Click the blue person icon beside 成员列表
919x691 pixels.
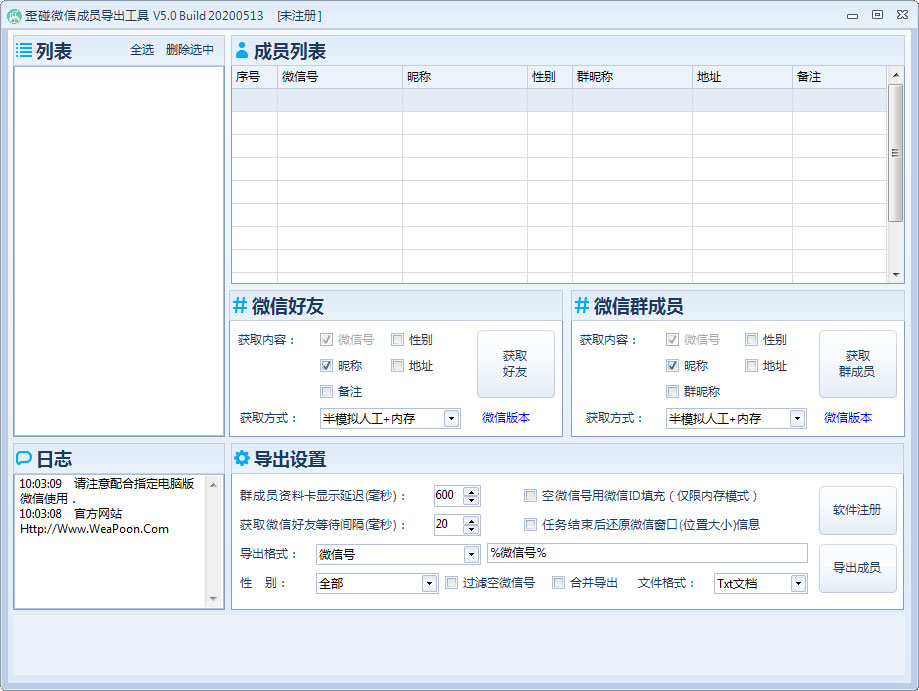242,50
